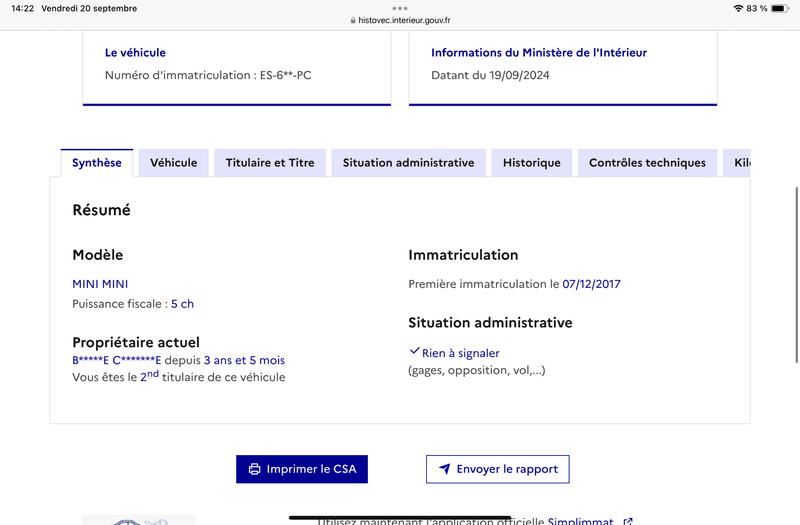
Task: Click the Propriétaire actuel heading
Action: (136, 342)
